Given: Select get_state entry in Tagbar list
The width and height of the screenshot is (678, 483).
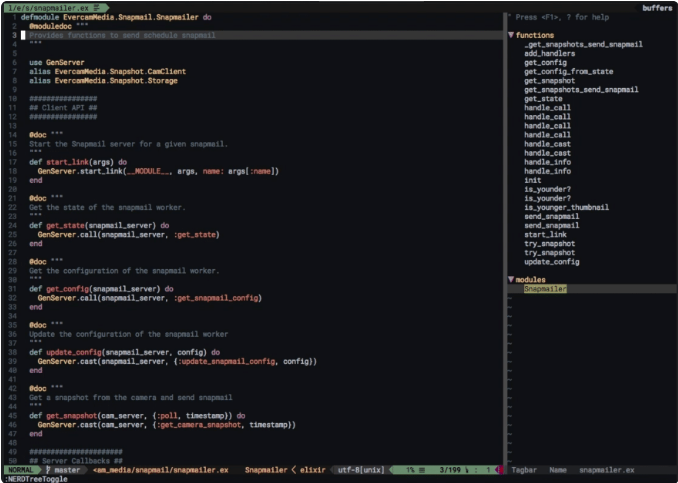Looking at the screenshot, I should [543, 99].
